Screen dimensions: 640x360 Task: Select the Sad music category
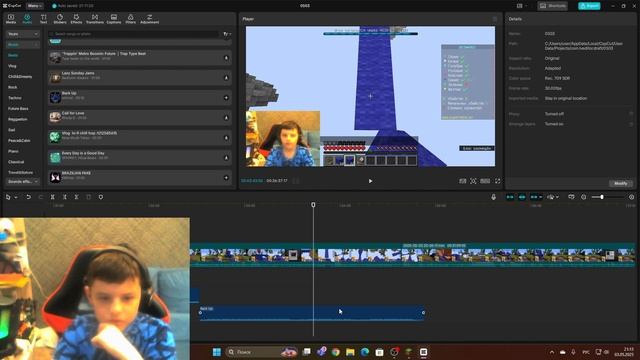pos(11,130)
